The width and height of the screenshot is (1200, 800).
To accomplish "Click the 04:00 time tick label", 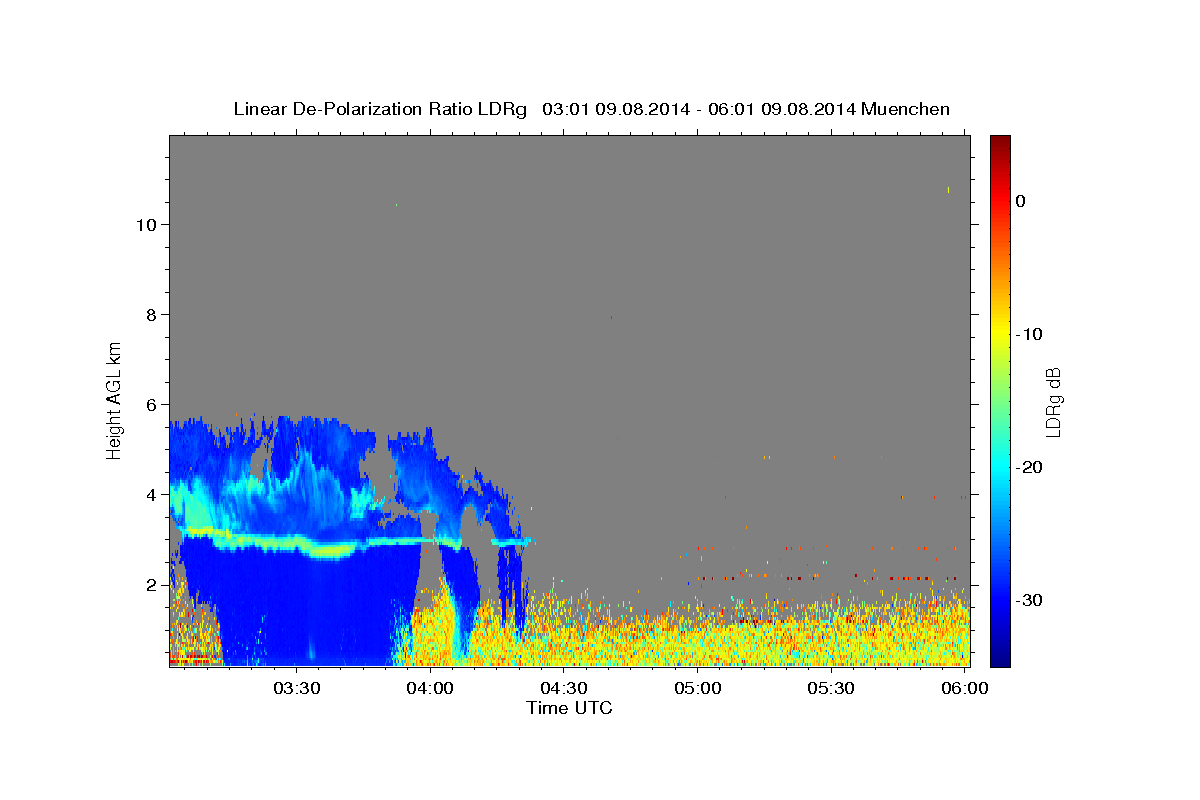I will pyautogui.click(x=432, y=689).
